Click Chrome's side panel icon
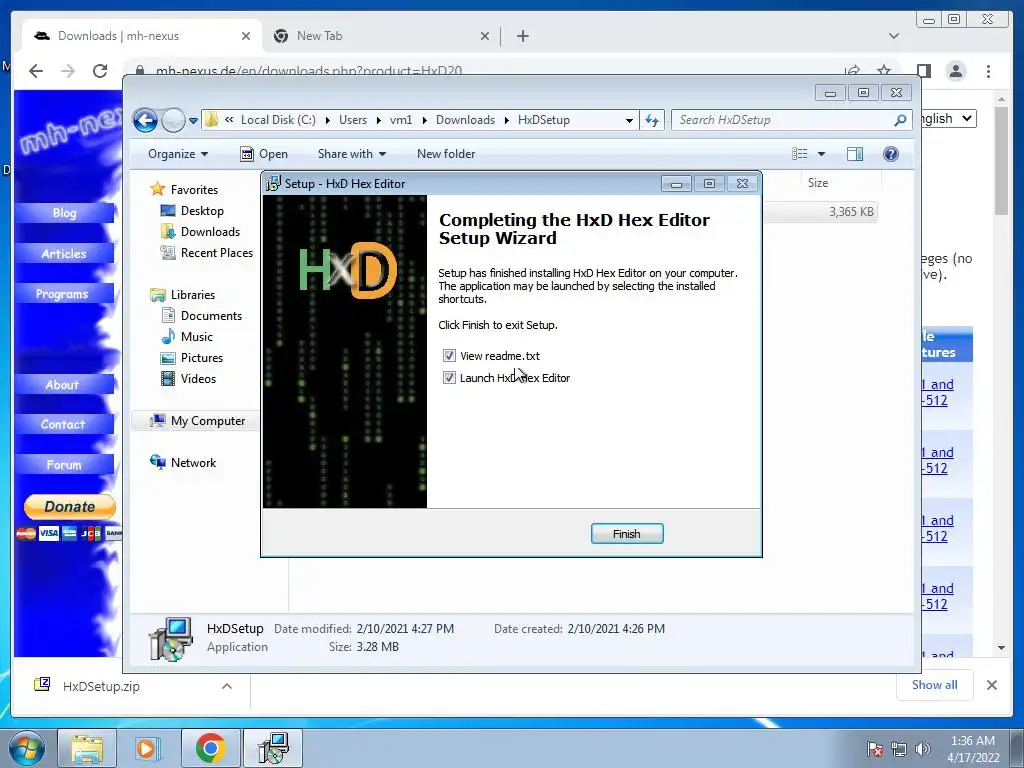 [x=924, y=71]
